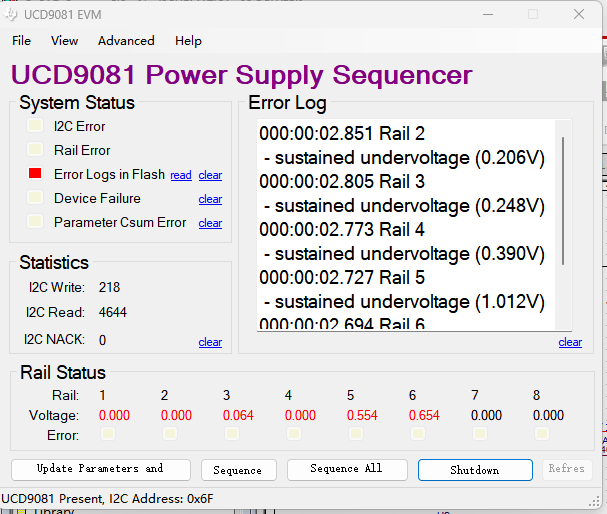
Task: Clear the I2C statistics
Action: pos(210,342)
